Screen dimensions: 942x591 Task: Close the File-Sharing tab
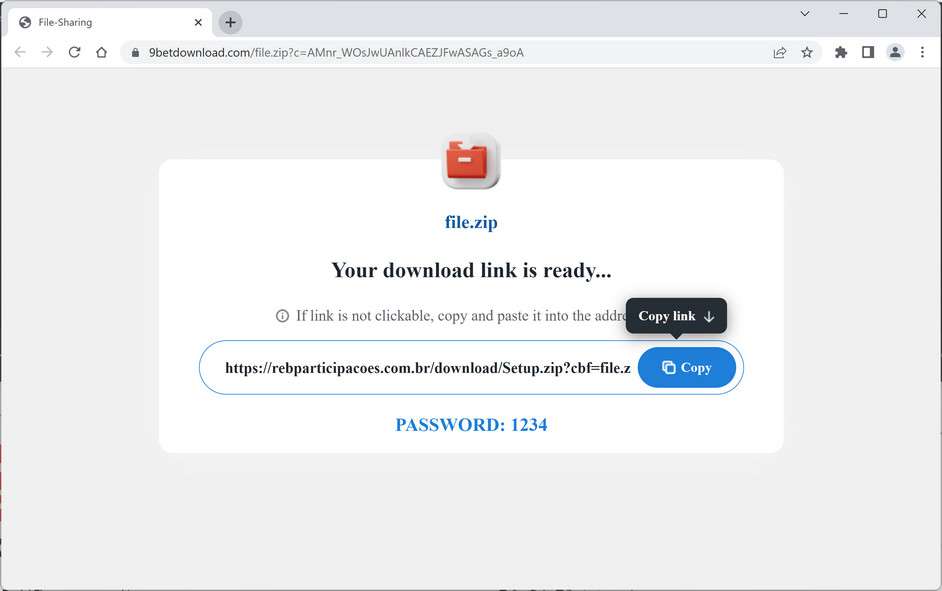pos(198,22)
